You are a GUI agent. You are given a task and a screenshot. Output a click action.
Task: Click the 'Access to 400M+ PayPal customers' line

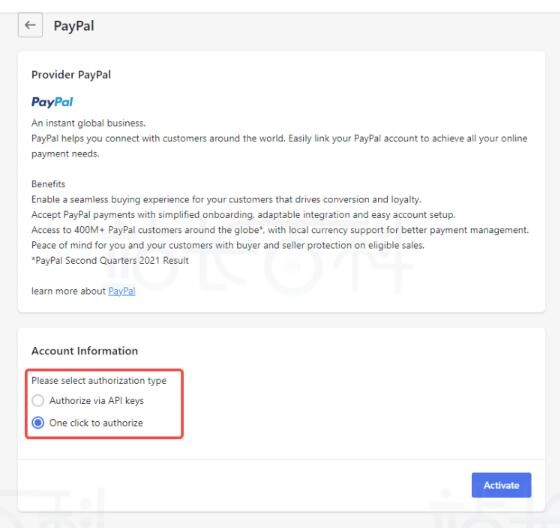pos(280,230)
